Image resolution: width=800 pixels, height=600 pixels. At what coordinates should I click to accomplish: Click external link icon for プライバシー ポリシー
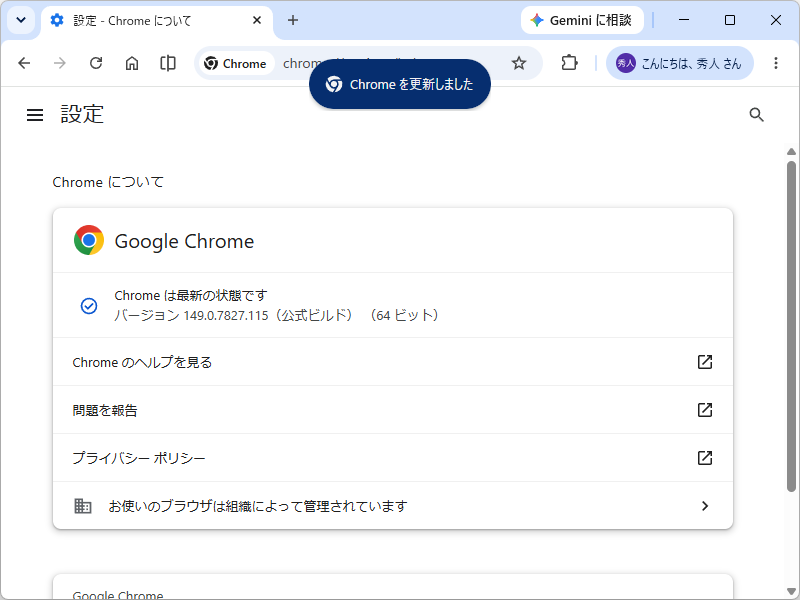point(705,458)
